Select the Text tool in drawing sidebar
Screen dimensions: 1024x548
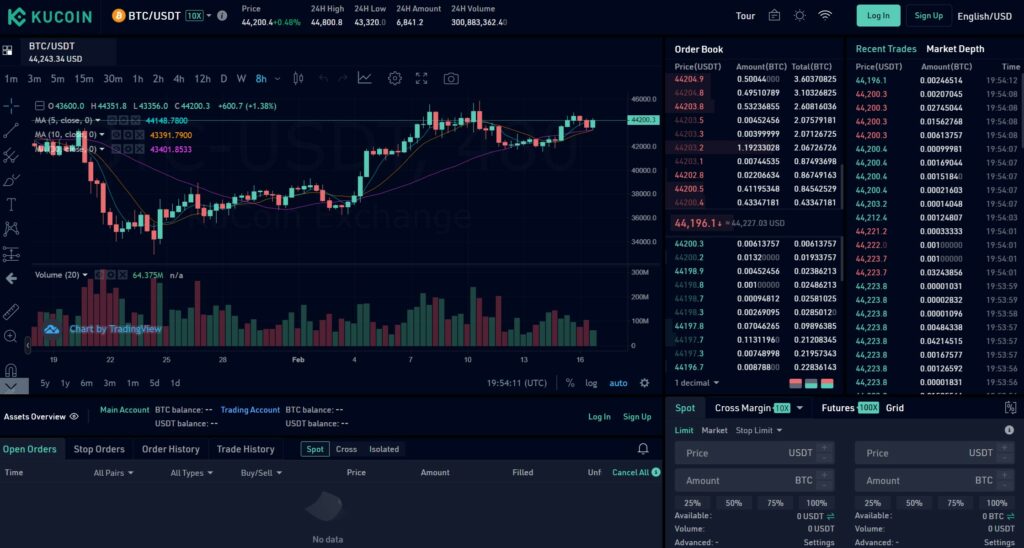coord(11,204)
